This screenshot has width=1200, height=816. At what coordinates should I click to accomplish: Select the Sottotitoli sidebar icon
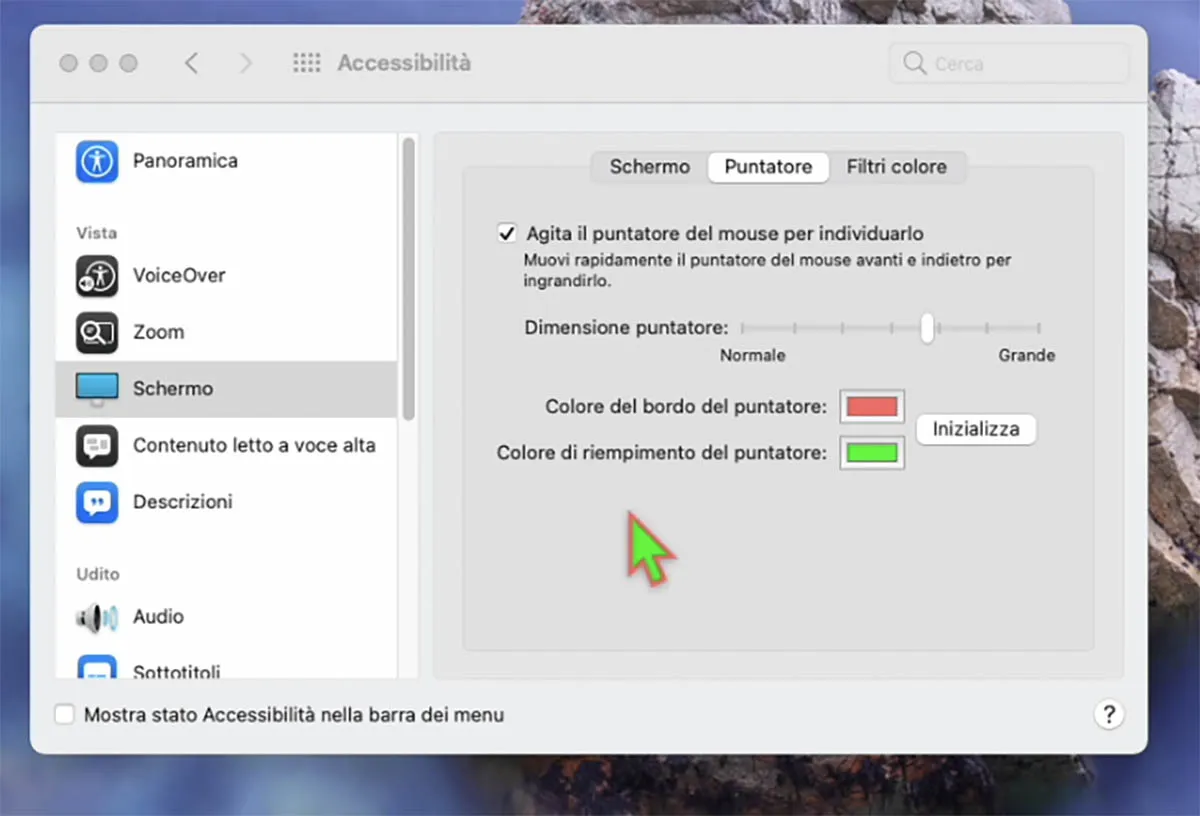[96, 671]
